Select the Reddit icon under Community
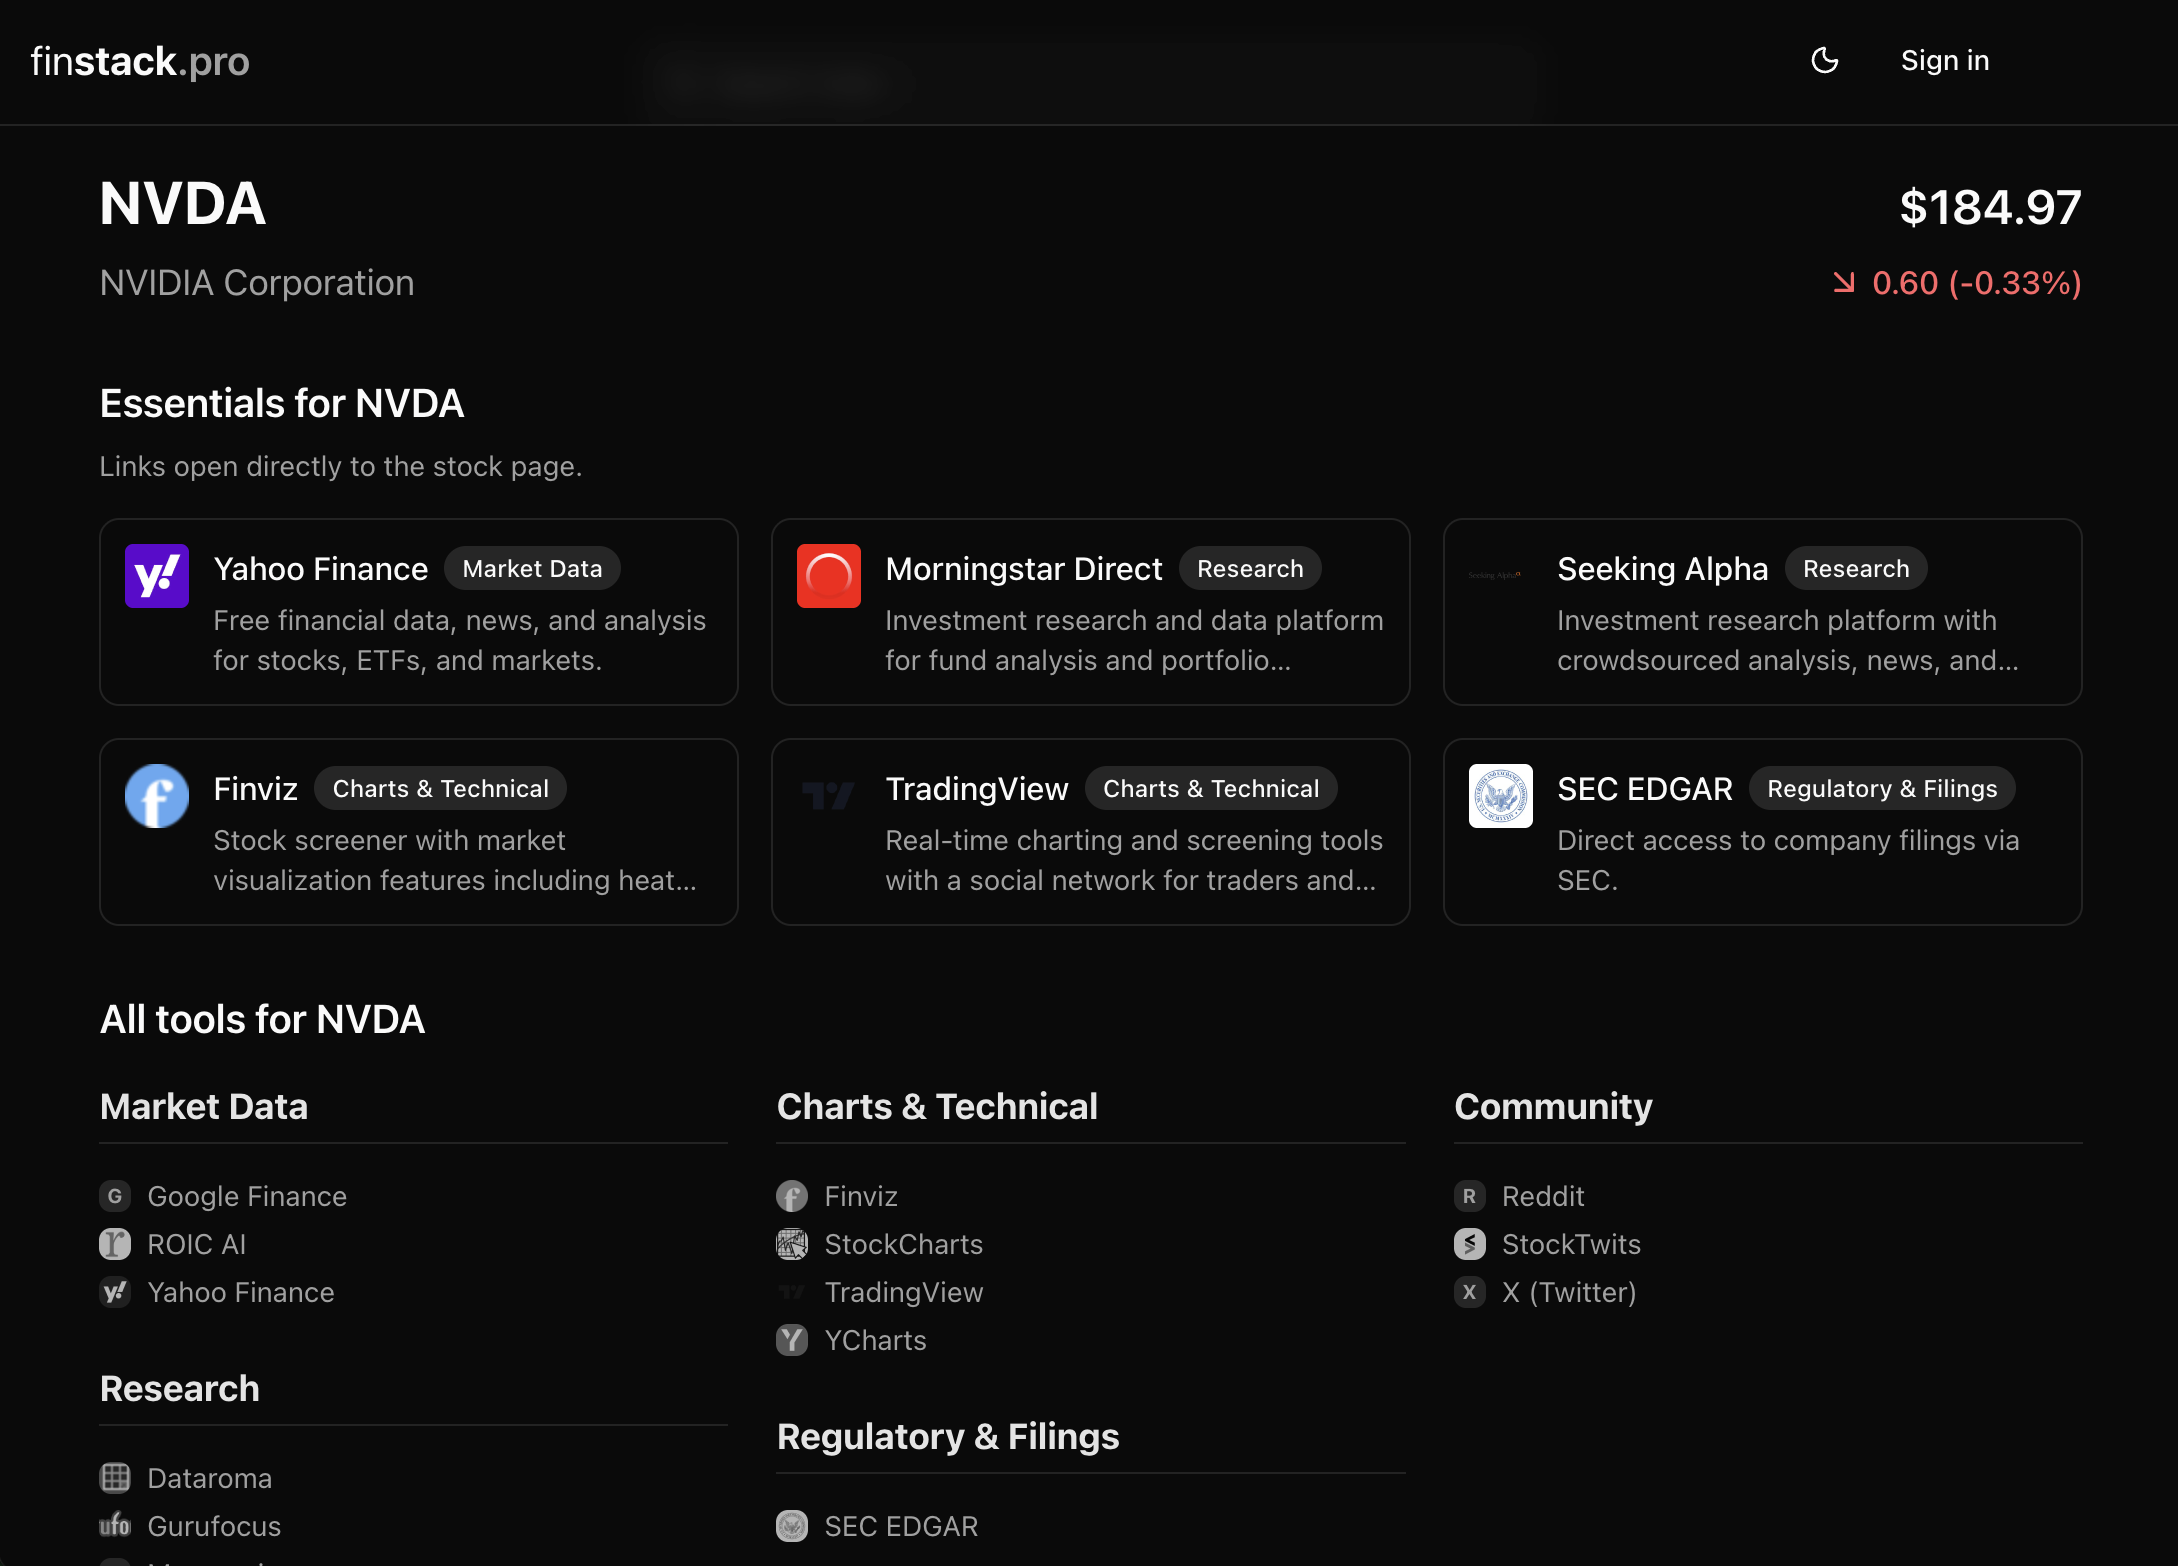2178x1566 pixels. click(1469, 1195)
